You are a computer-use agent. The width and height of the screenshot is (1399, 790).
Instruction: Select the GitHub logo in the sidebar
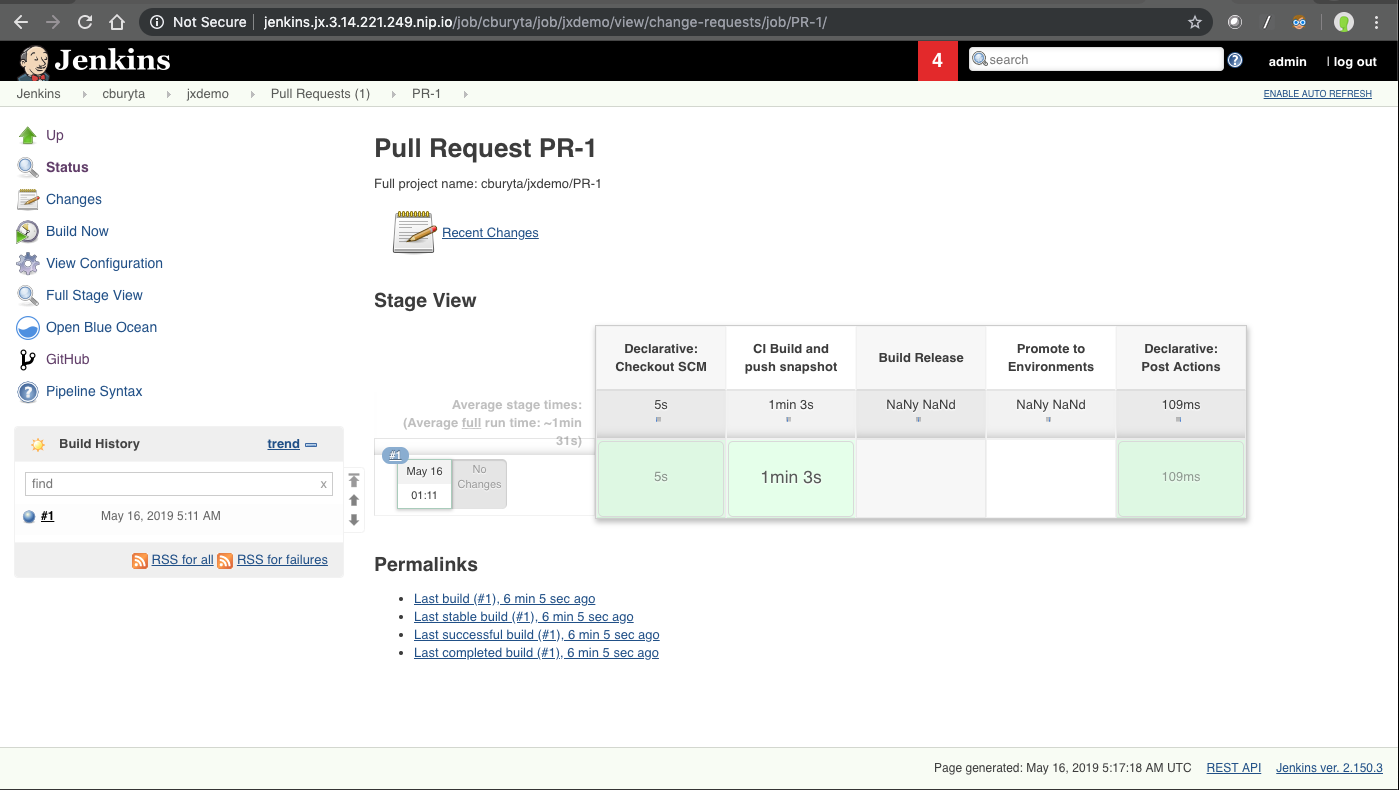tap(27, 359)
